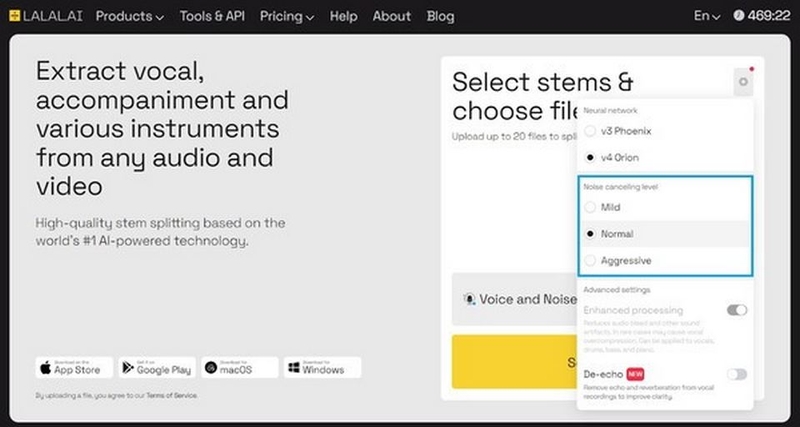Choose Aggressive noise canceling level
Screen dimensions: 800x427
coord(590,260)
